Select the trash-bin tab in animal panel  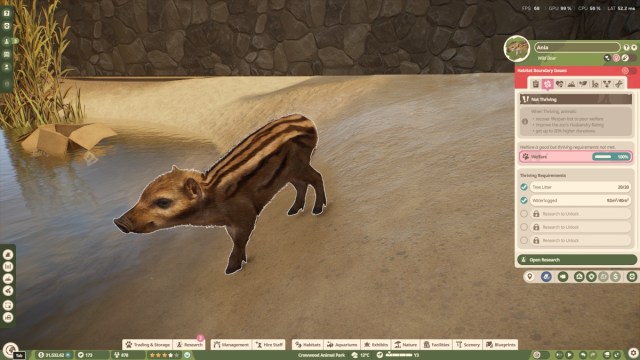coord(536,84)
